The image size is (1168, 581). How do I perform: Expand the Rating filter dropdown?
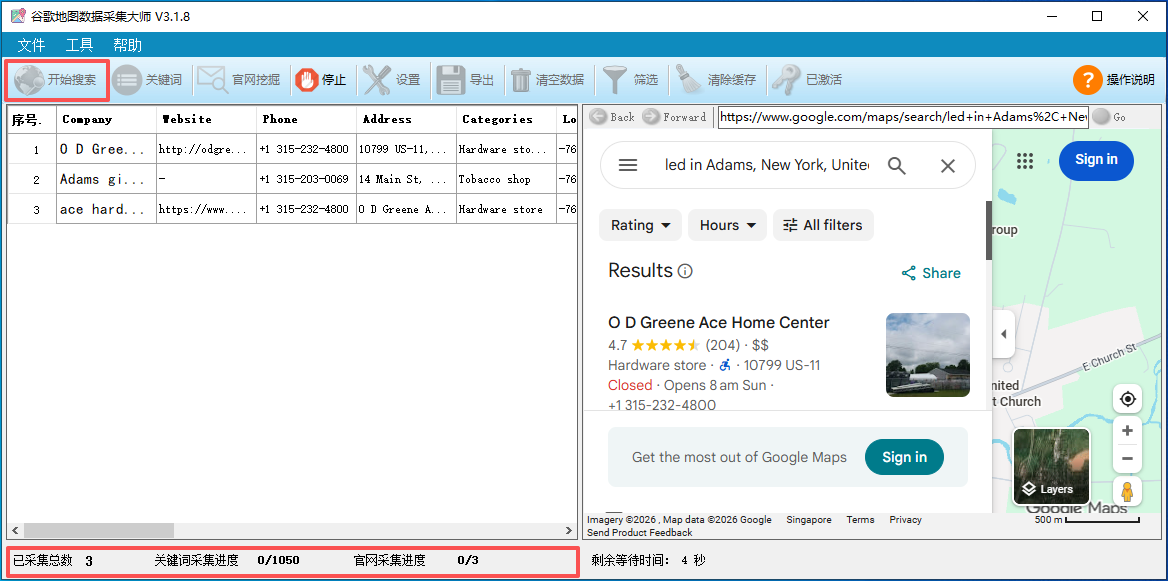[640, 225]
